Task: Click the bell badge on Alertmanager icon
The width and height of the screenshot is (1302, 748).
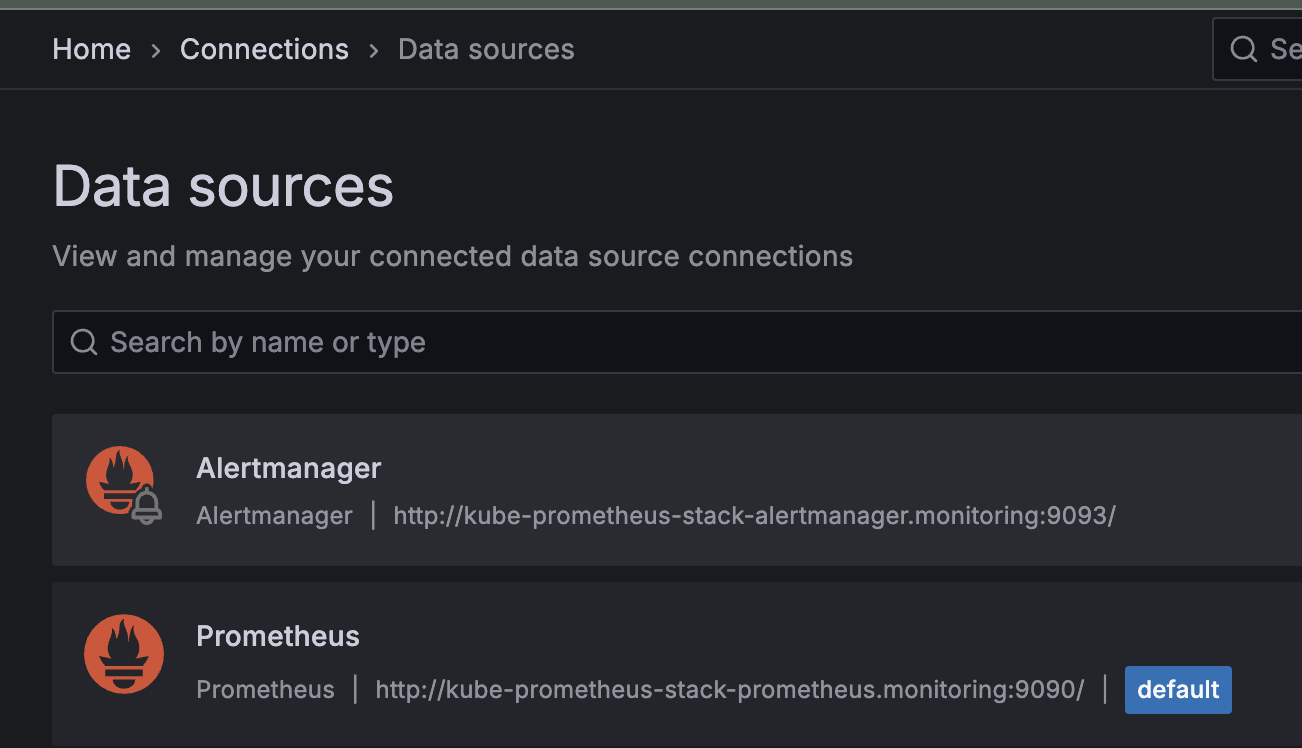Action: coord(147,506)
